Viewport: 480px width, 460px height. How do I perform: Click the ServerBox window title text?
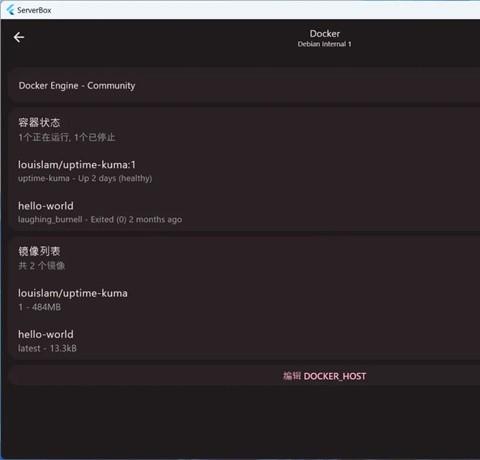34,10
